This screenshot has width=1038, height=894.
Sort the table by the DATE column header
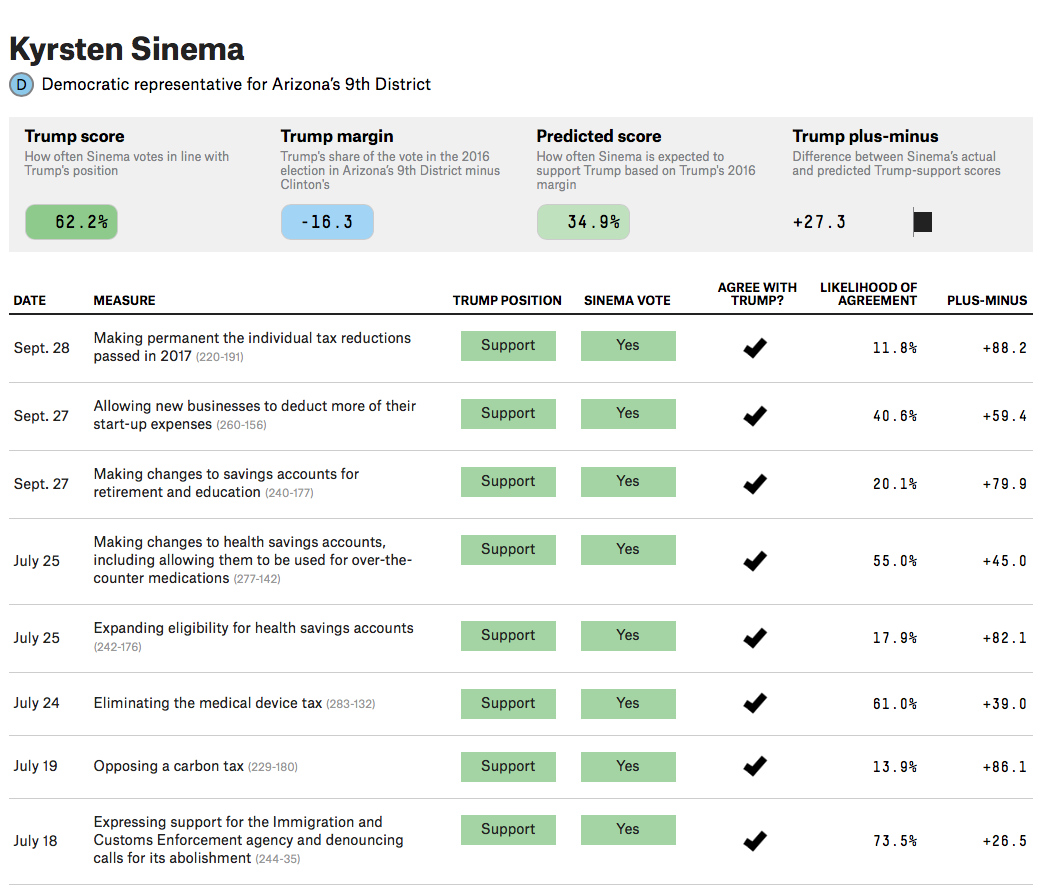pyautogui.click(x=30, y=301)
